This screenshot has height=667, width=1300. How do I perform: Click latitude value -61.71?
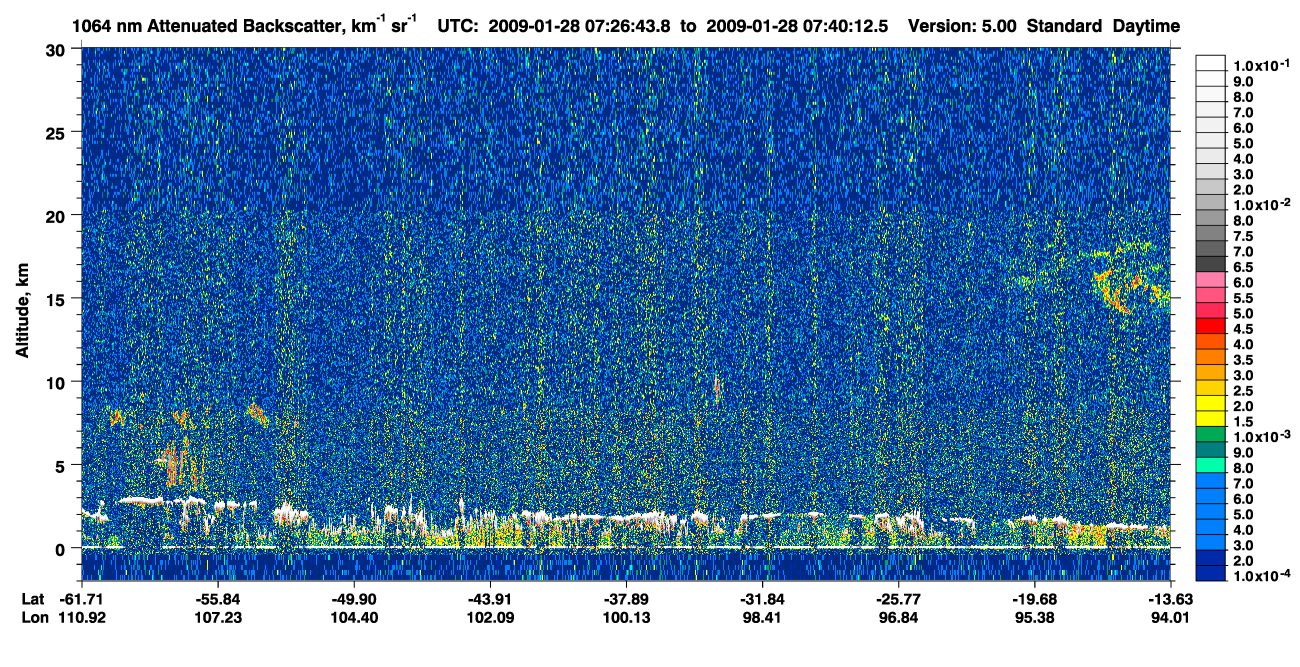coord(83,598)
